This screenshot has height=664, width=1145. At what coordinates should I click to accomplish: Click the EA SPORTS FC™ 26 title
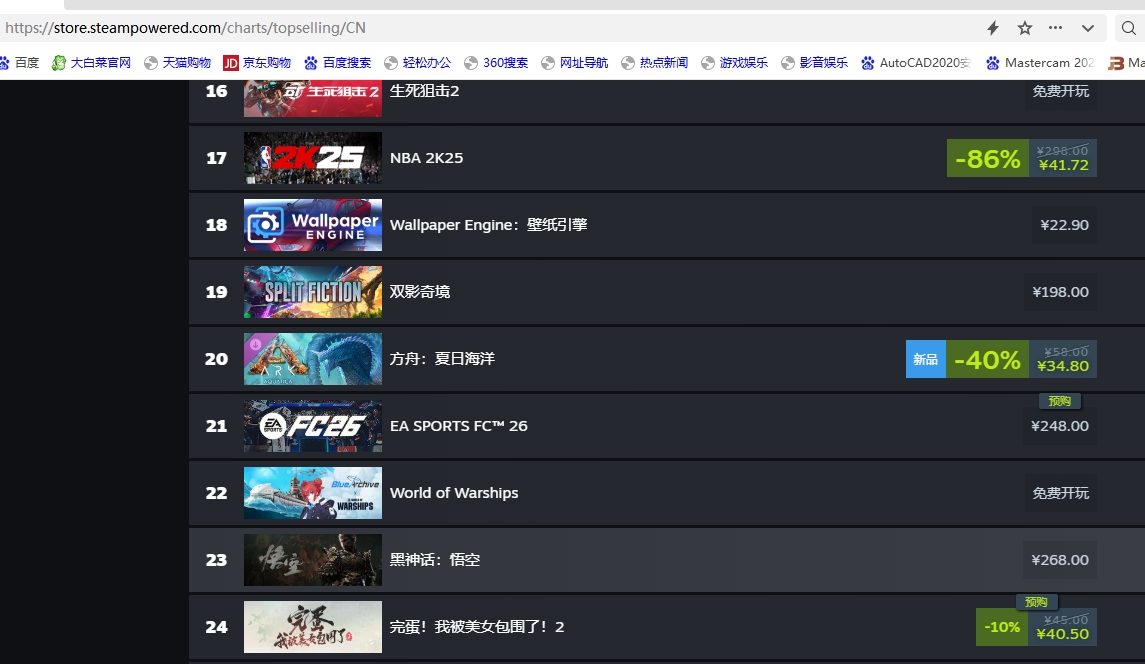coord(459,426)
